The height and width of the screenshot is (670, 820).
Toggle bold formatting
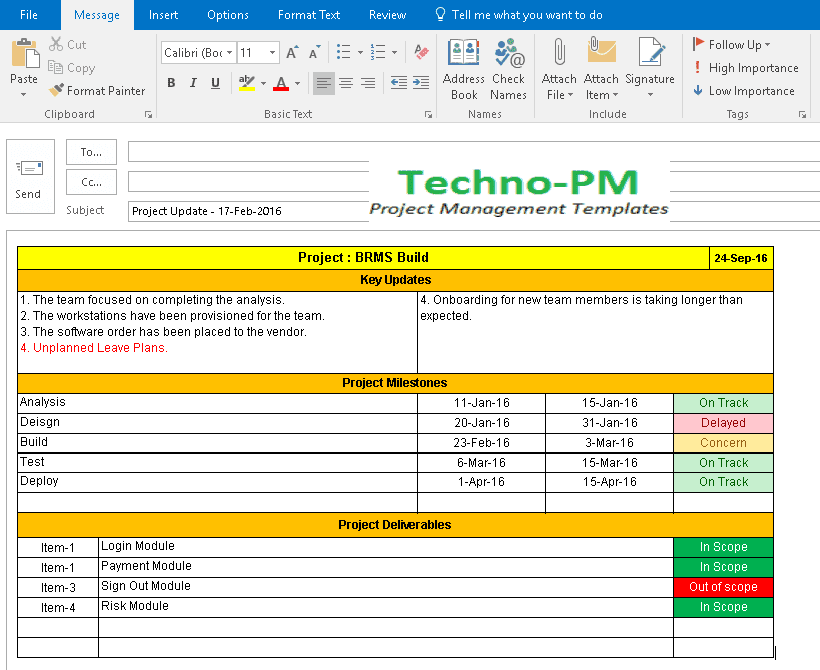[171, 83]
